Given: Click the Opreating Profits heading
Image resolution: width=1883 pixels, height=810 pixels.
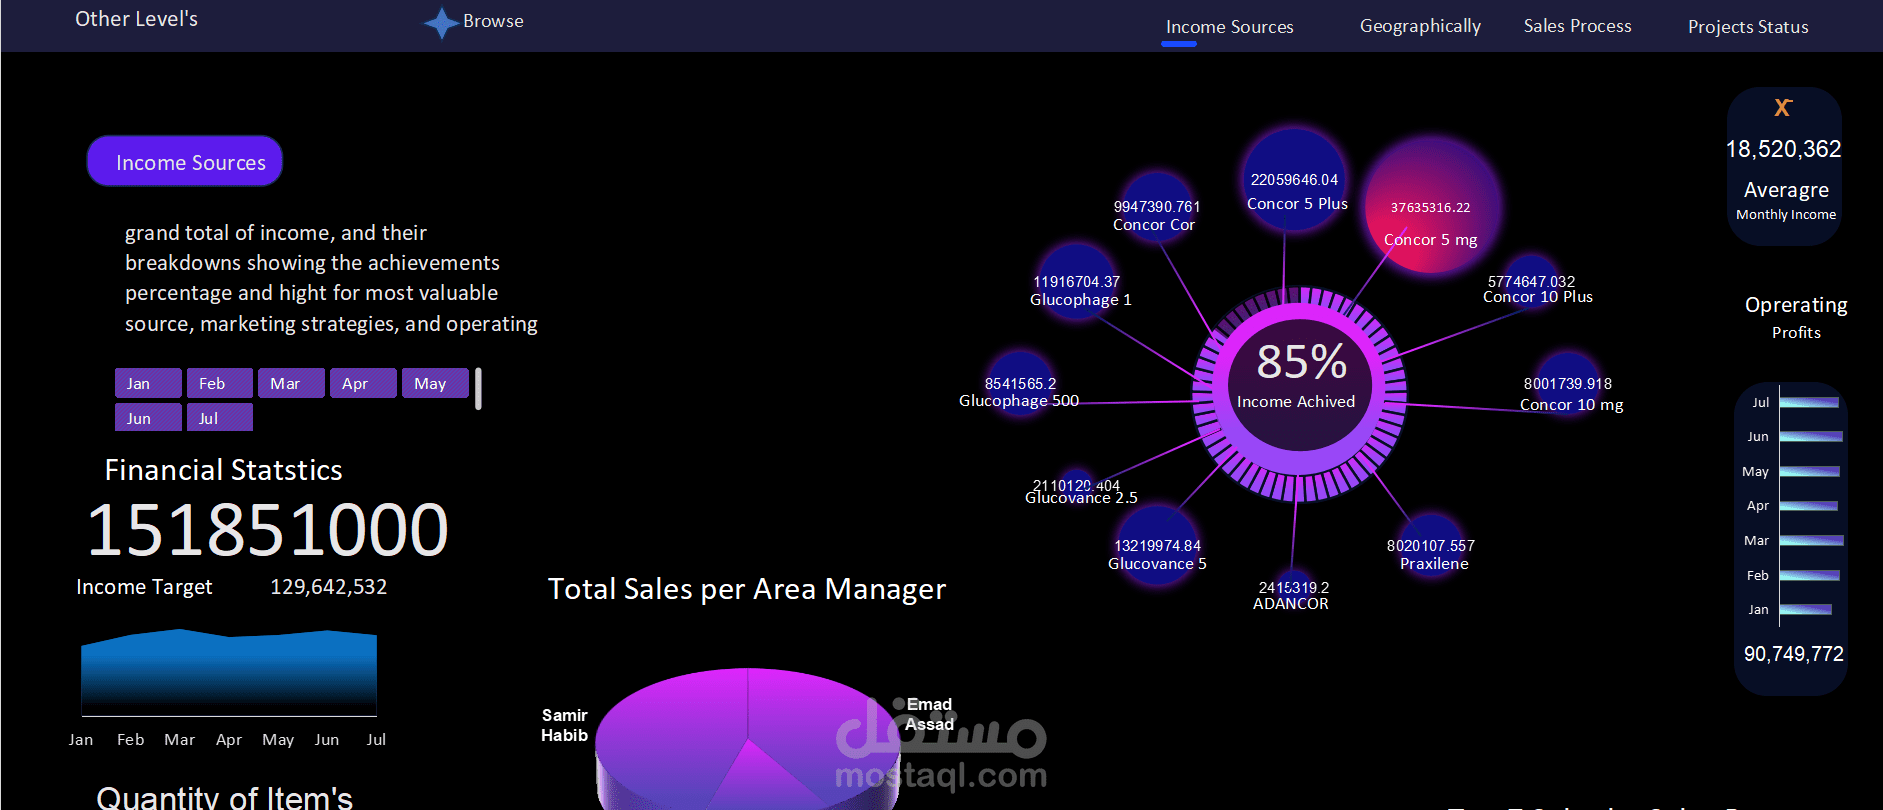Looking at the screenshot, I should pyautogui.click(x=1796, y=317).
